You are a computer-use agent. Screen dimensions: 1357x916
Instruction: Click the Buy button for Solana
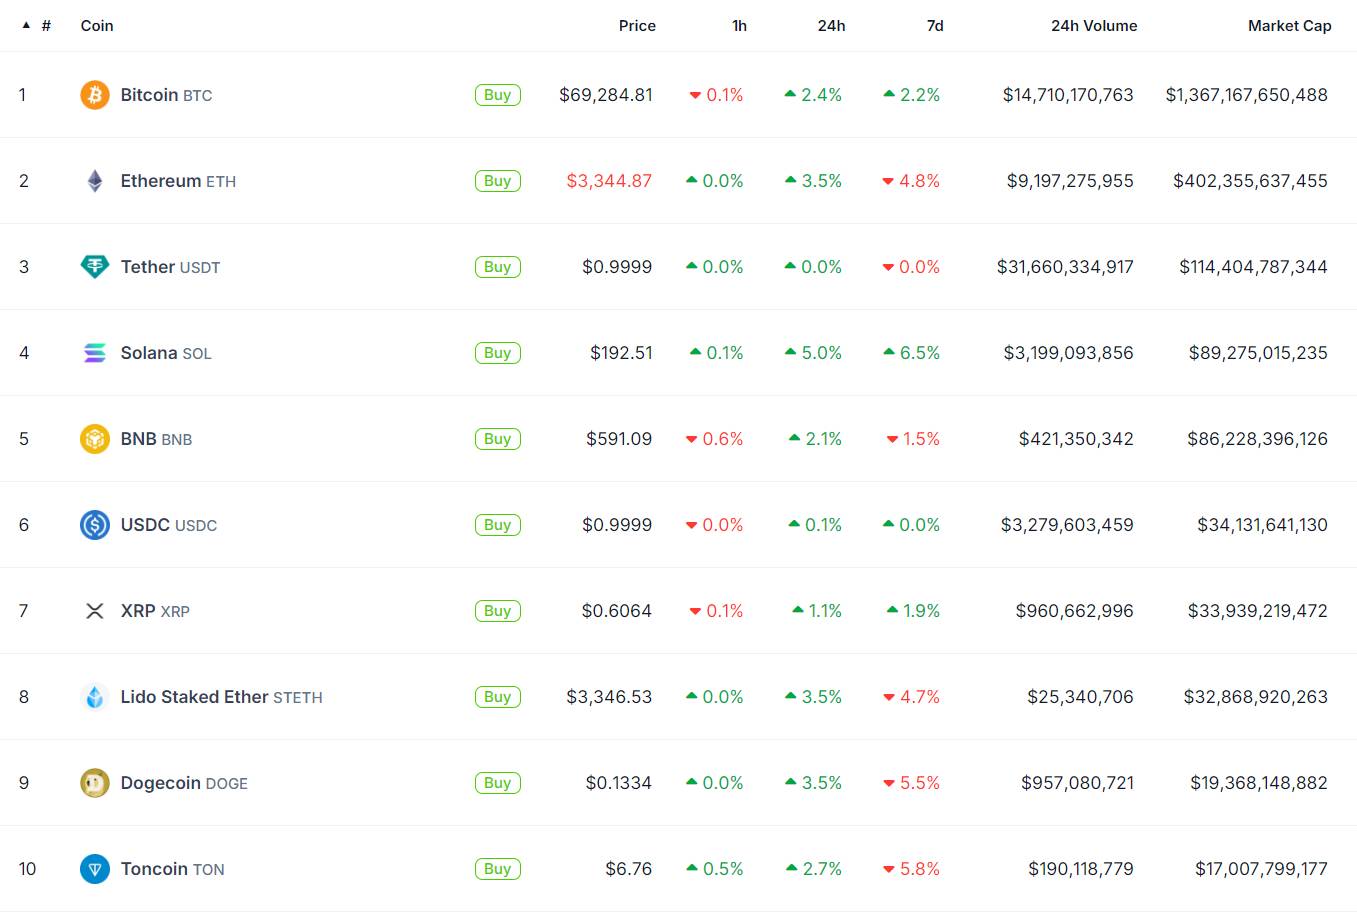[x=498, y=353]
